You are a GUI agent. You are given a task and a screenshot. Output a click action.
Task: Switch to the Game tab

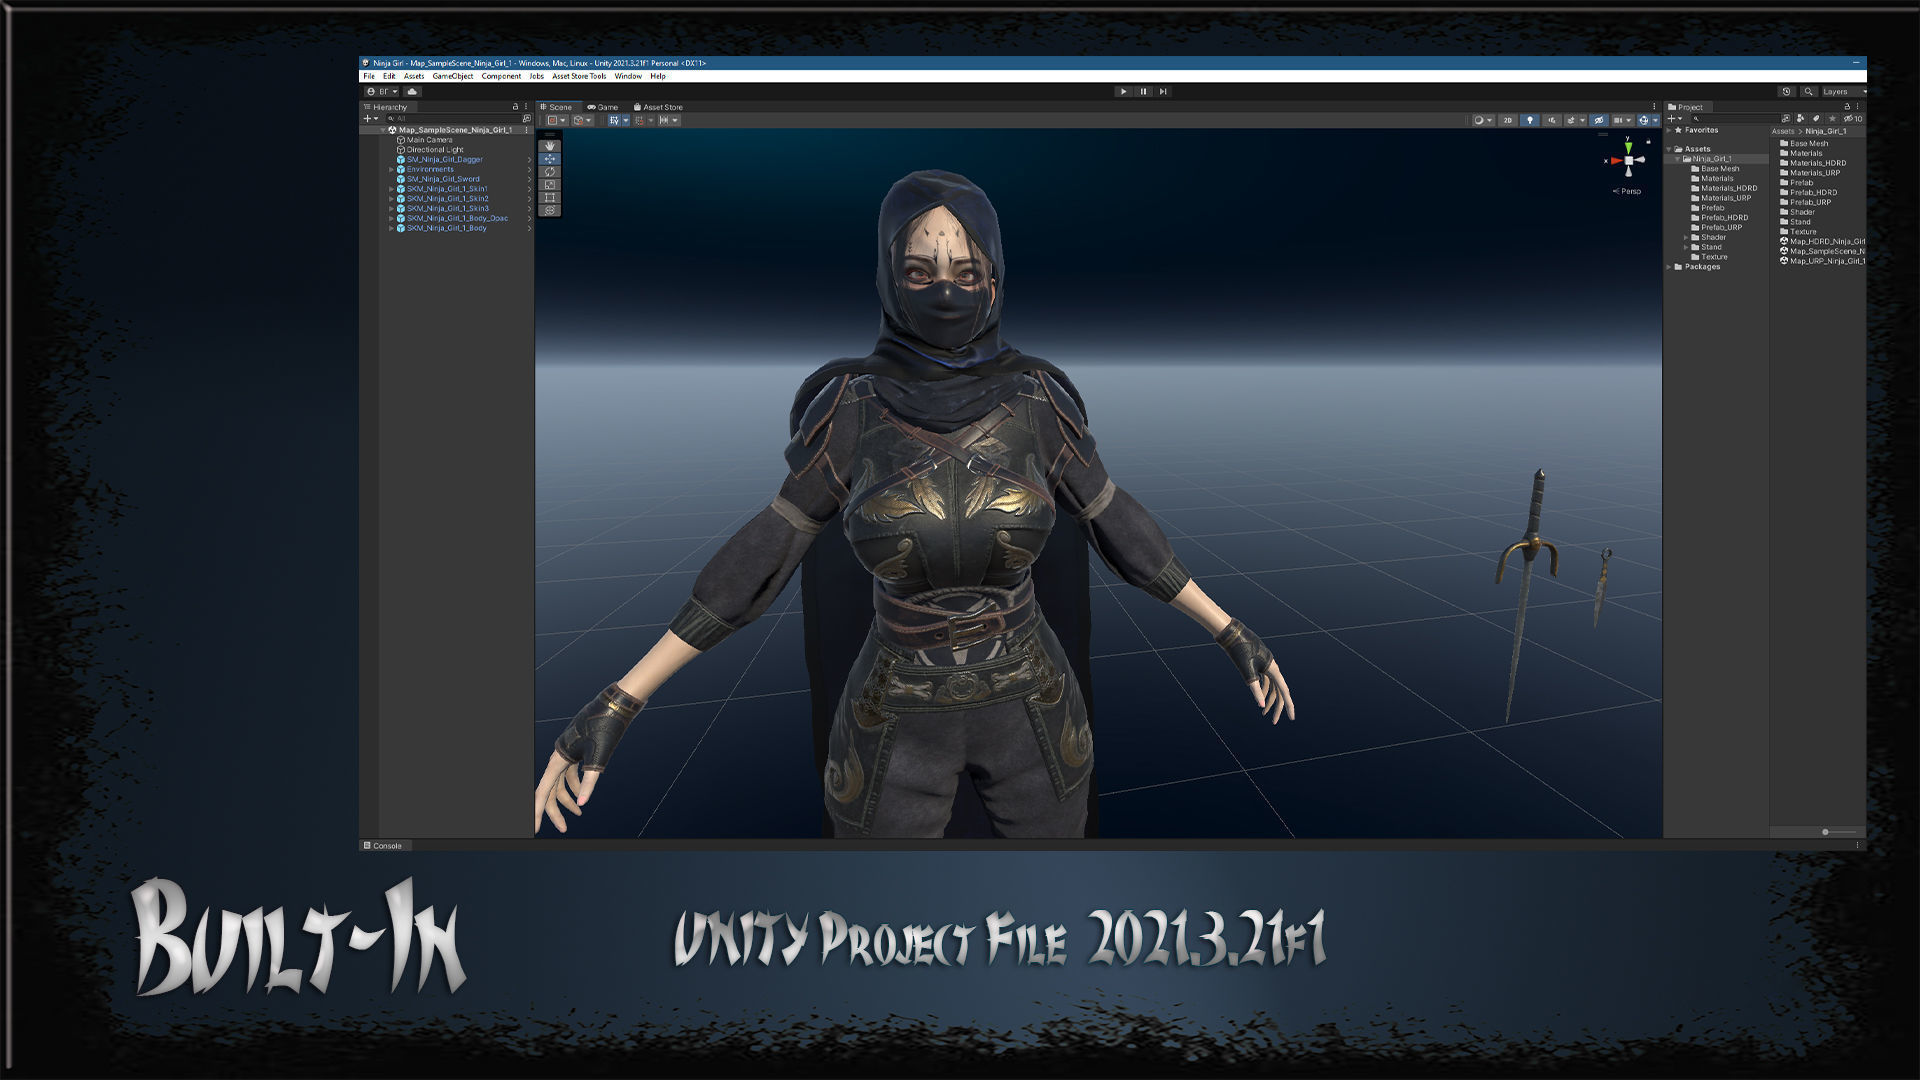tap(603, 107)
